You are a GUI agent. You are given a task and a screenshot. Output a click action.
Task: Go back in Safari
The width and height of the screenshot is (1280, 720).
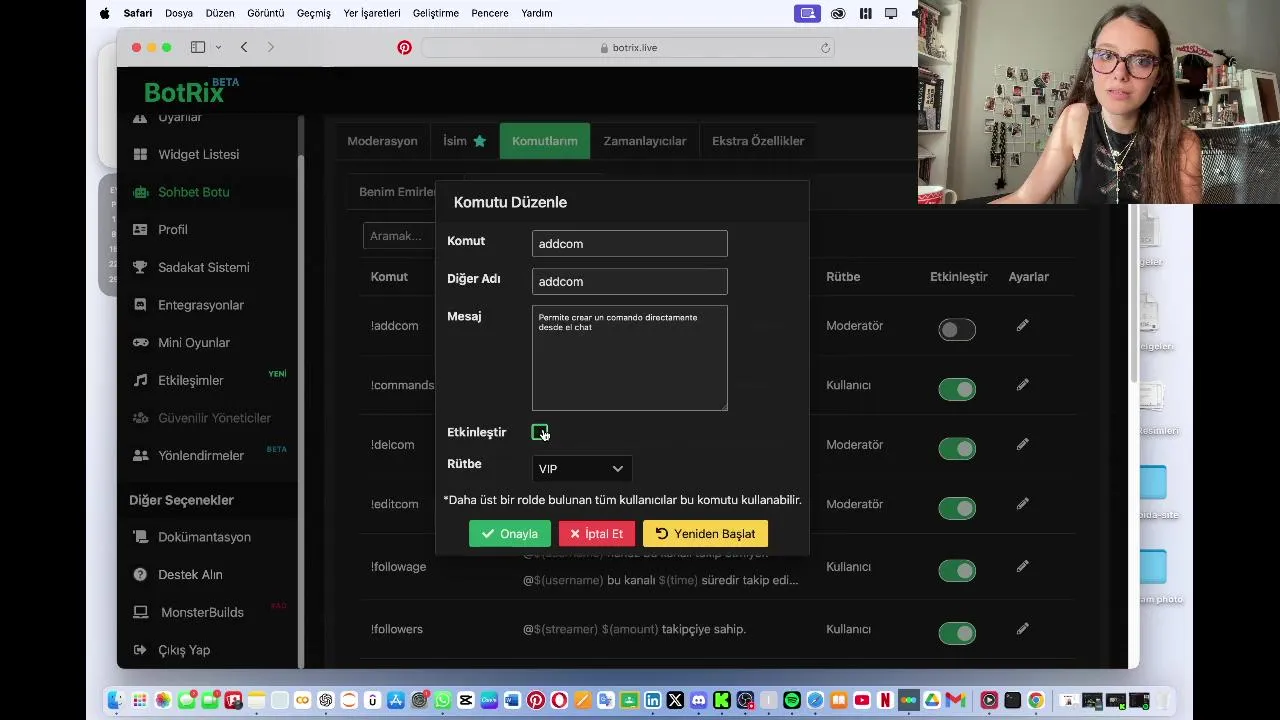244,47
